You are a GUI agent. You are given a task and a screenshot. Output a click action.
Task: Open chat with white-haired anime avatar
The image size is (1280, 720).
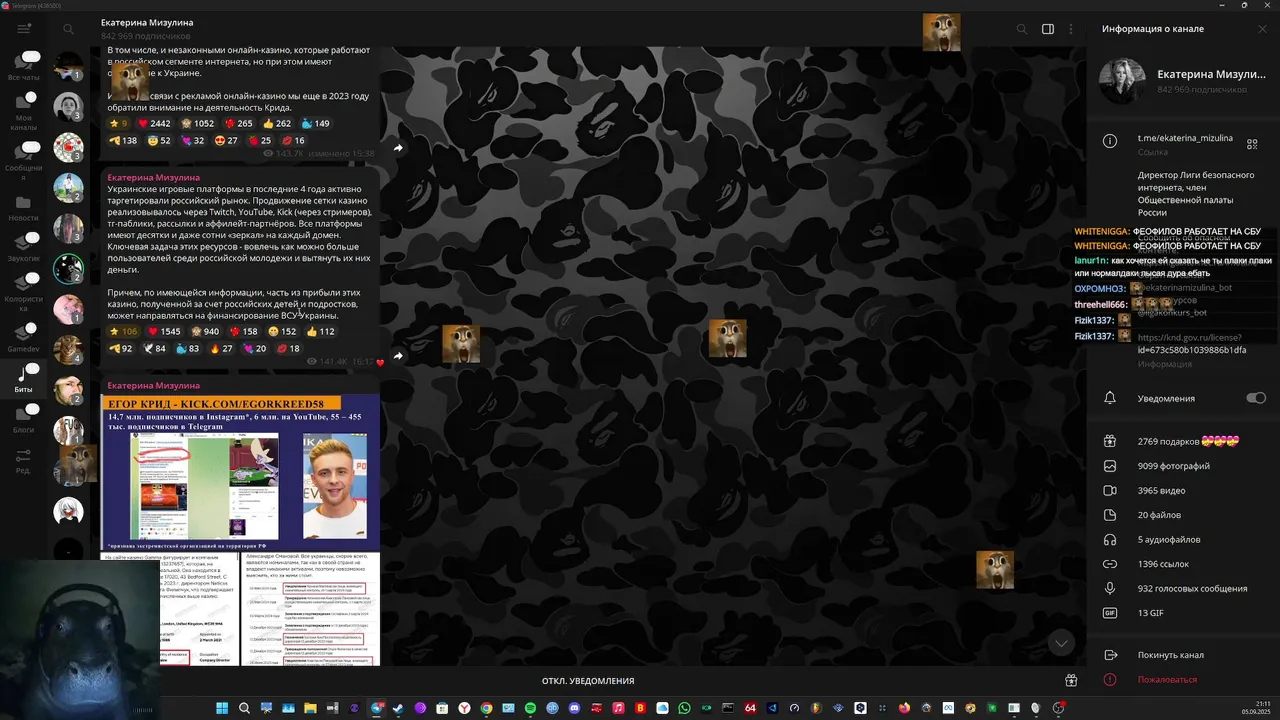point(68,510)
